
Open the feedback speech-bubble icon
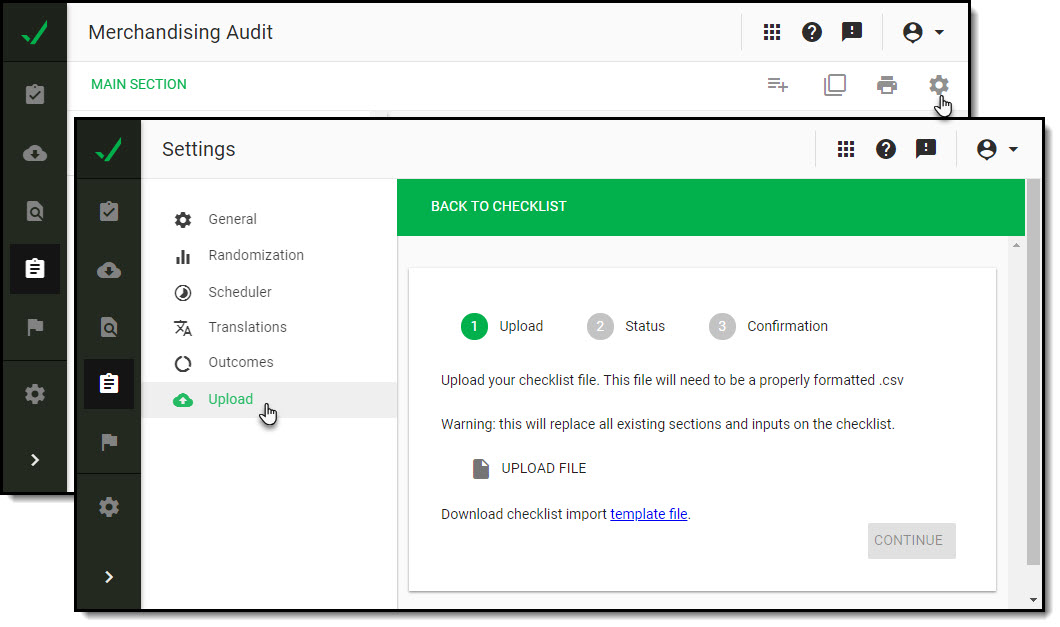pyautogui.click(x=926, y=148)
